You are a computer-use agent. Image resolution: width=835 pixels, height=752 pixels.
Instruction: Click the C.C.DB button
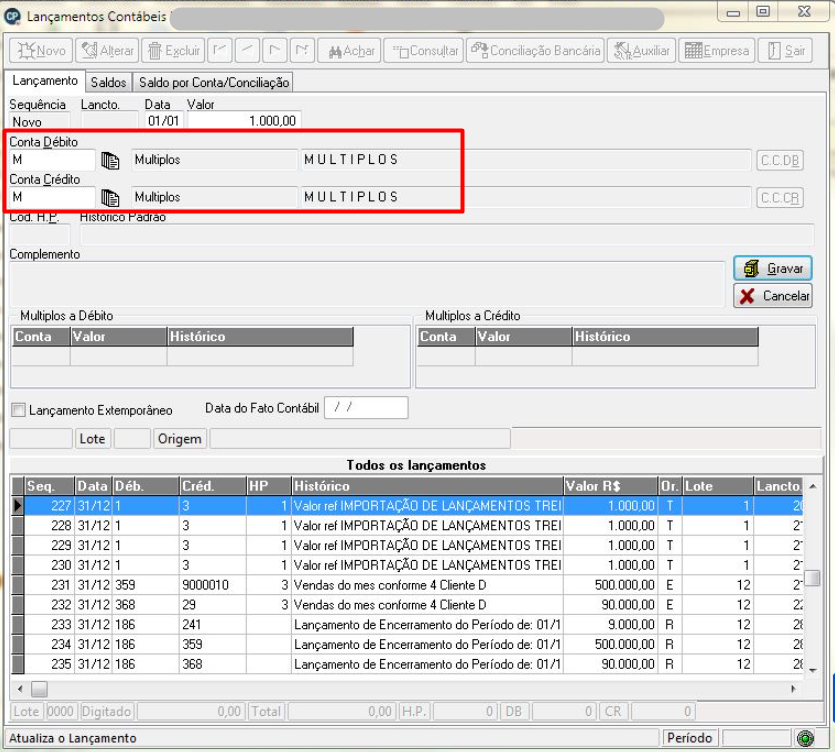tap(780, 160)
